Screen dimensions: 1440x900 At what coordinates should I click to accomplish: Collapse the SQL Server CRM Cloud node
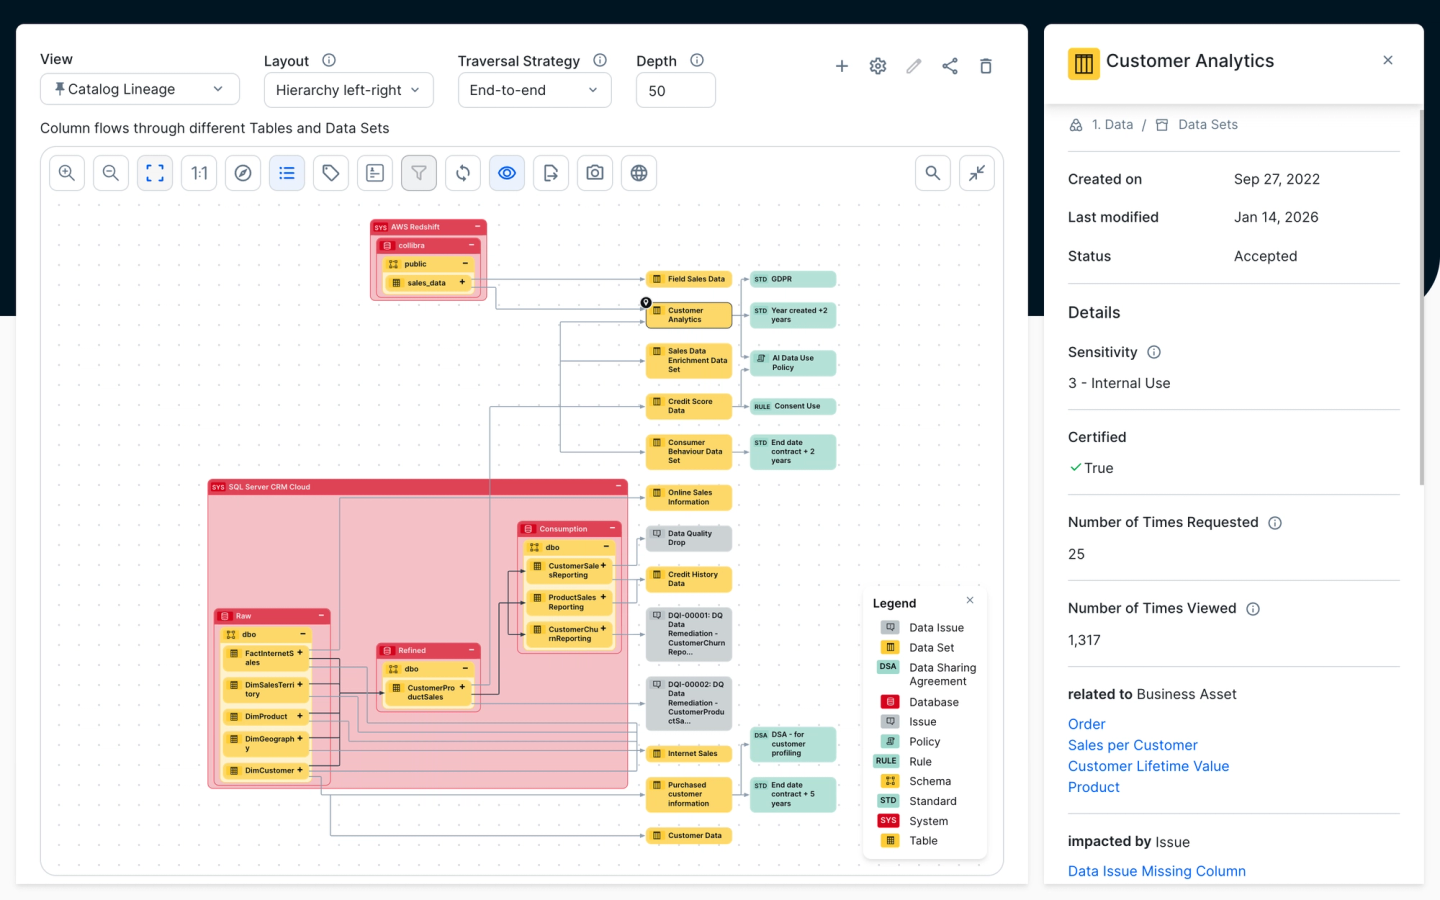point(619,487)
